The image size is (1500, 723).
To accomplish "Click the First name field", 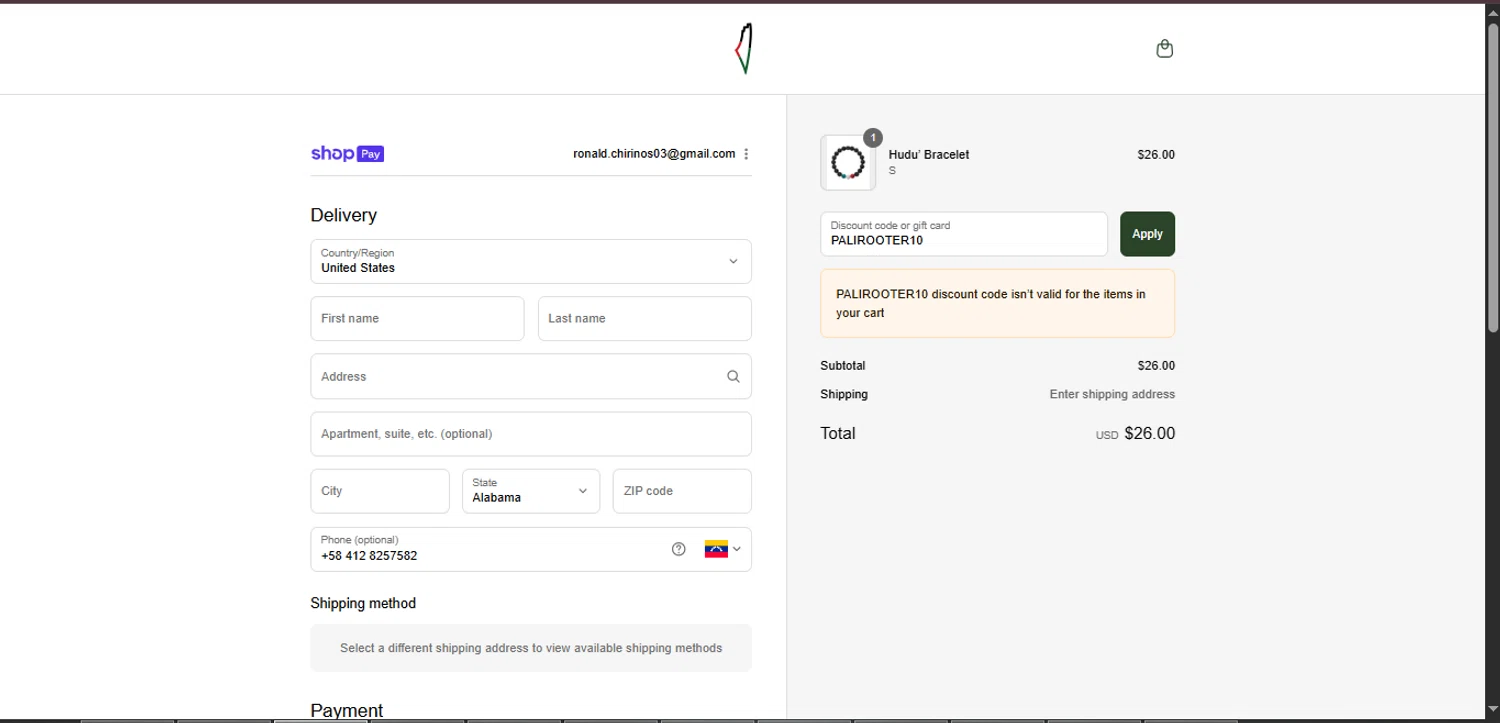I will coord(417,319).
